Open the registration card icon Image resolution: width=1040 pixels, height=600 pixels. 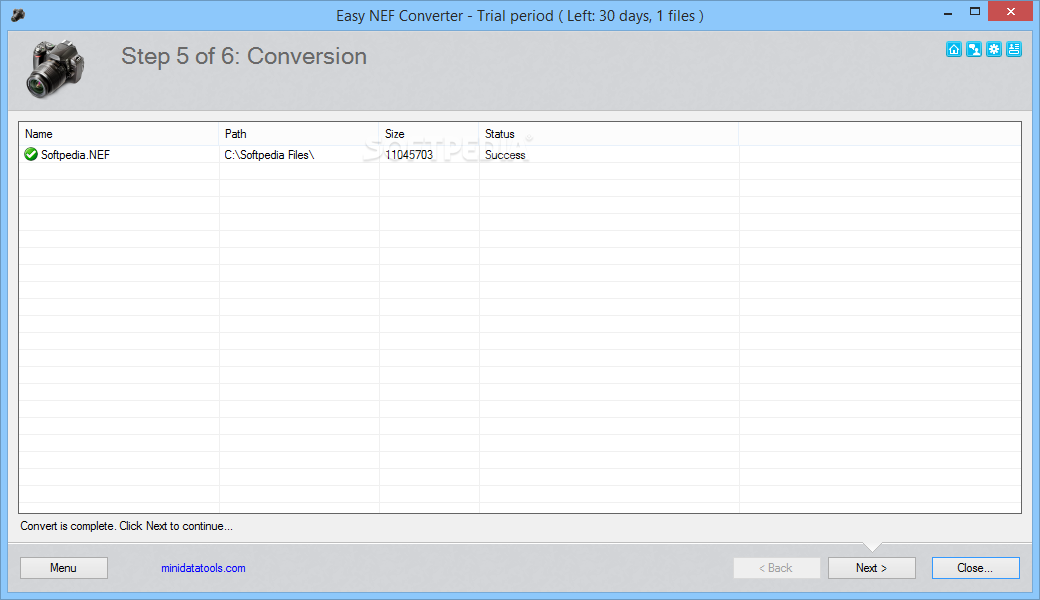tap(1013, 49)
